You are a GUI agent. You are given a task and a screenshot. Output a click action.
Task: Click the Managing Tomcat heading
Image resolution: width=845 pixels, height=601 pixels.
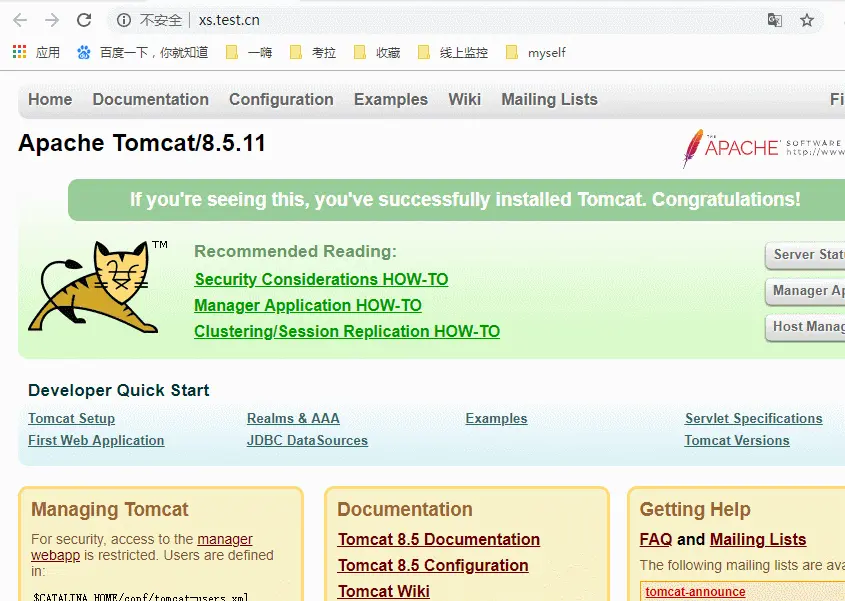point(110,509)
